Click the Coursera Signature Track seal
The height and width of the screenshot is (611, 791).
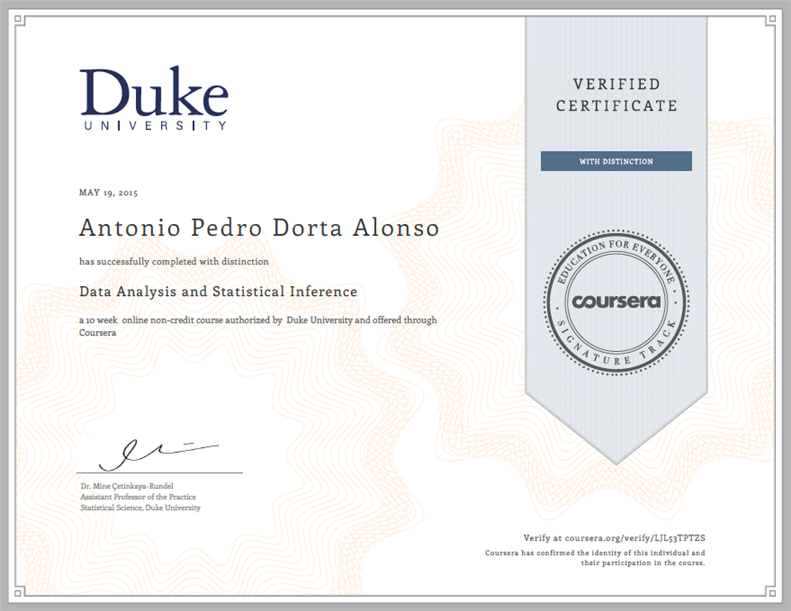[616, 302]
